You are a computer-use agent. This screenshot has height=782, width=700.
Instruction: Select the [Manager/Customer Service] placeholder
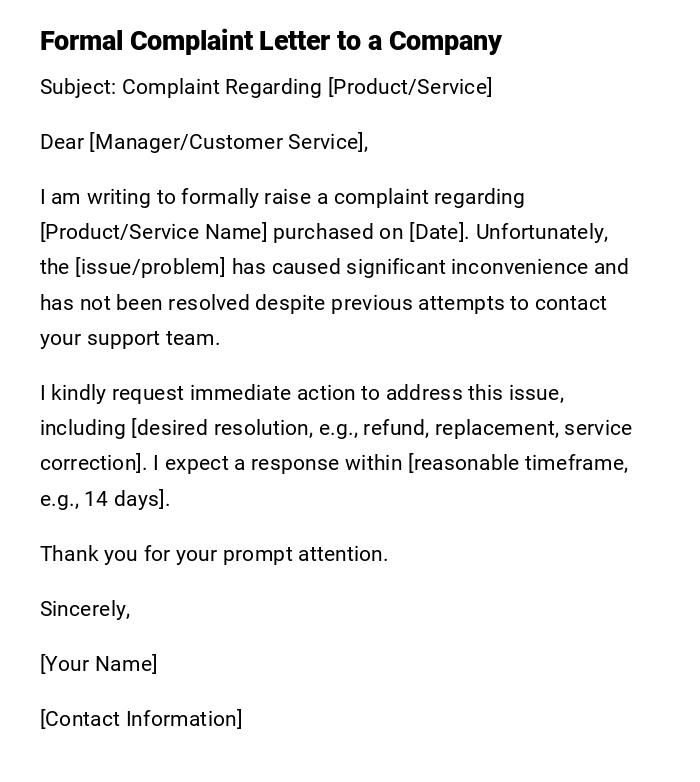coord(227,142)
